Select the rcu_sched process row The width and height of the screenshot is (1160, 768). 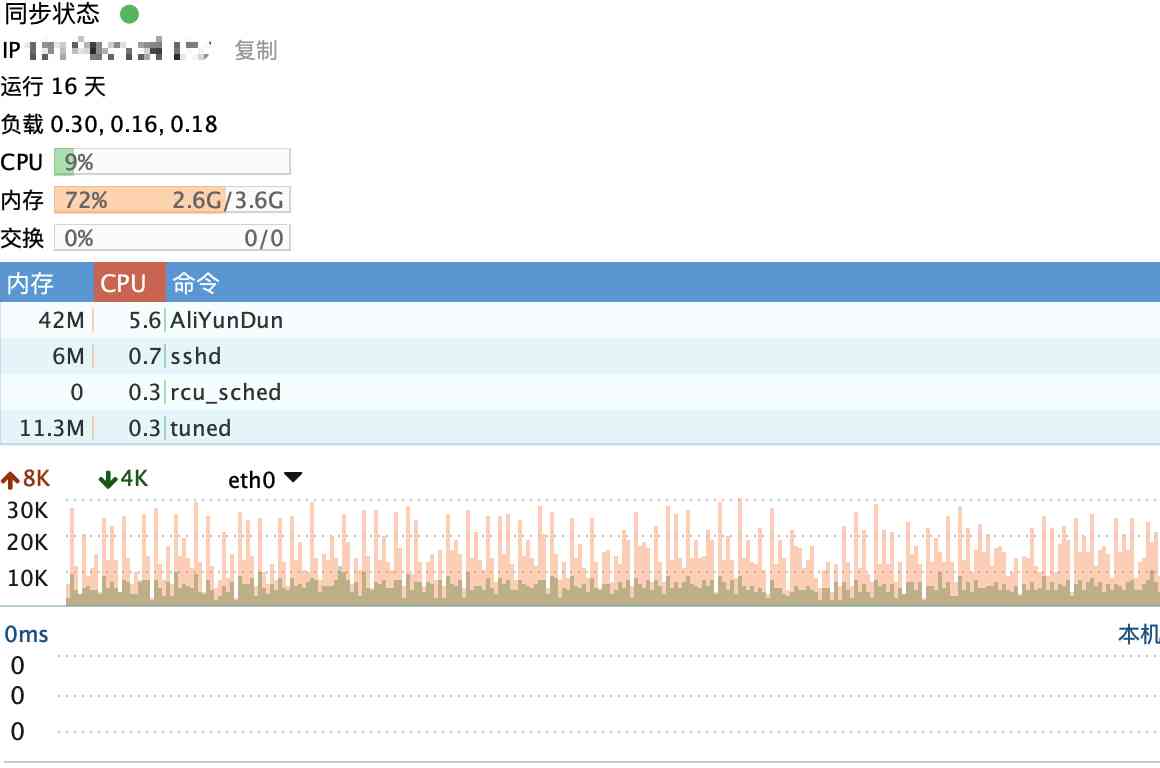(580, 392)
